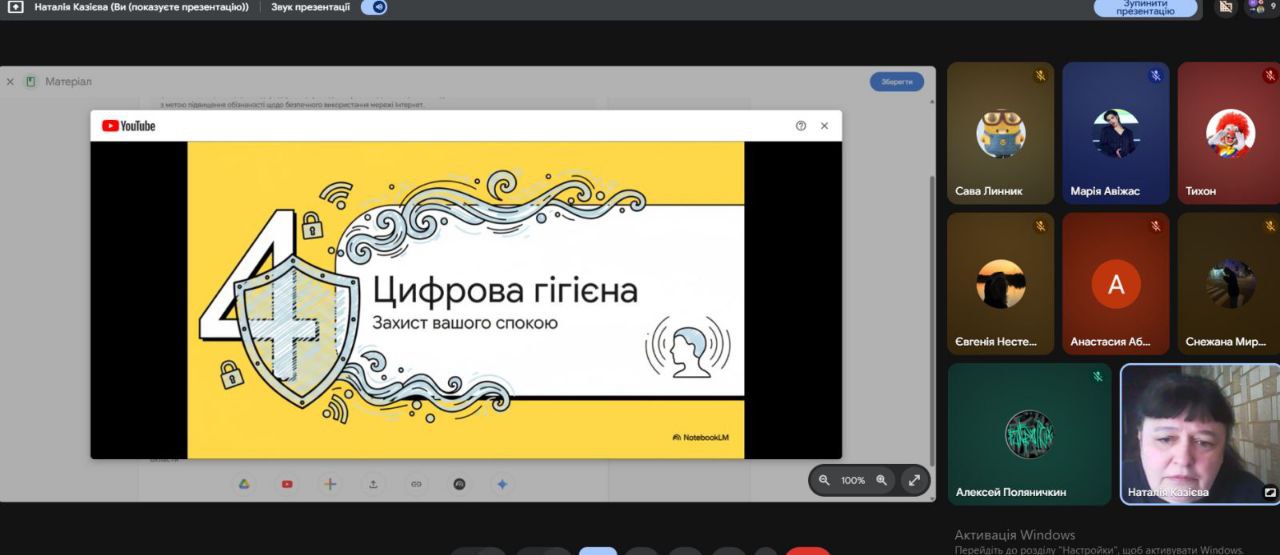
Task: Click the blue Gemini sparkle icon
Action: click(x=503, y=484)
